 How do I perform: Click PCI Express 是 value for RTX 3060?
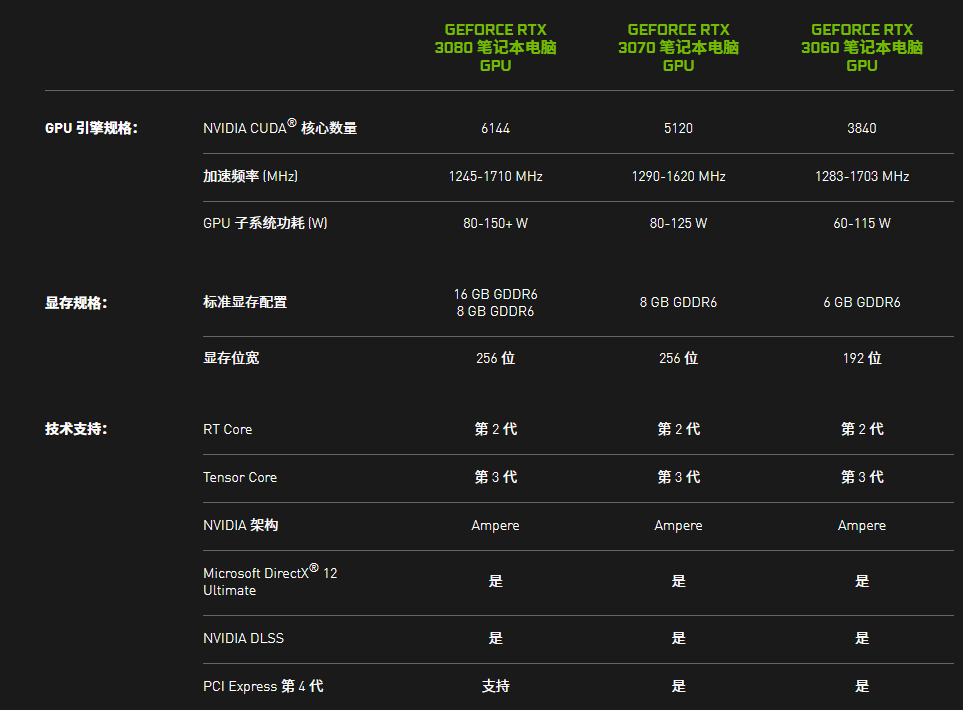pyautogui.click(x=862, y=686)
